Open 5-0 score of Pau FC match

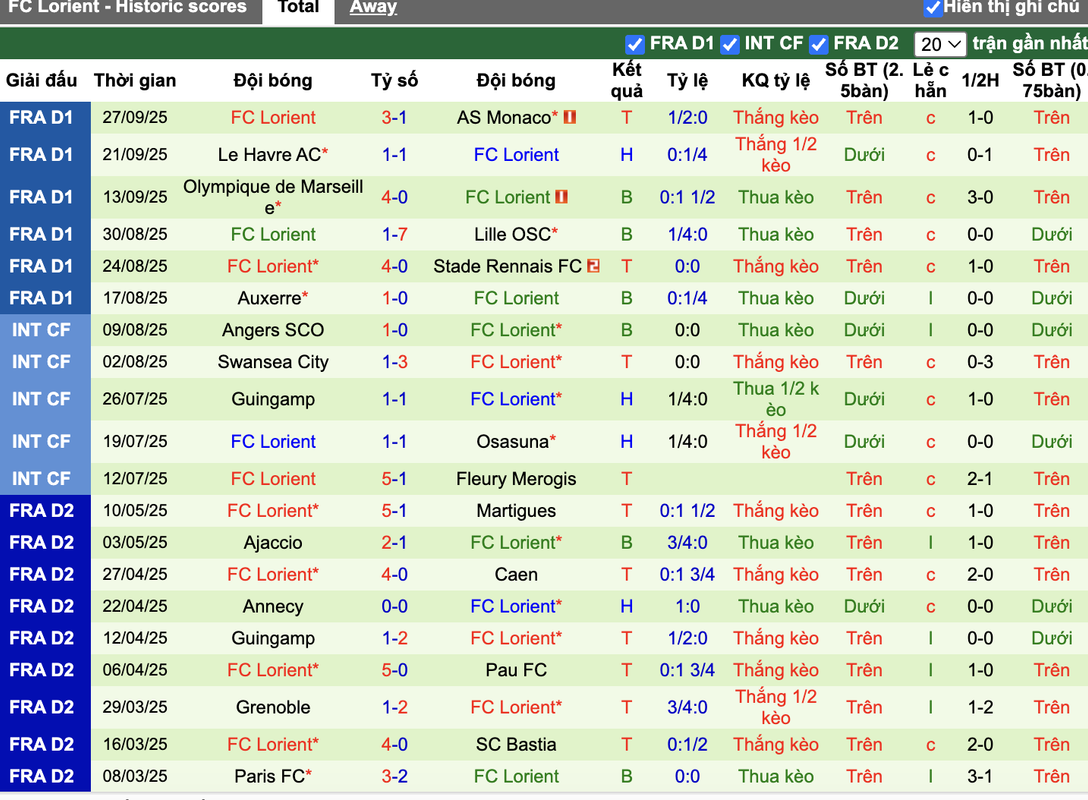pyautogui.click(x=394, y=670)
